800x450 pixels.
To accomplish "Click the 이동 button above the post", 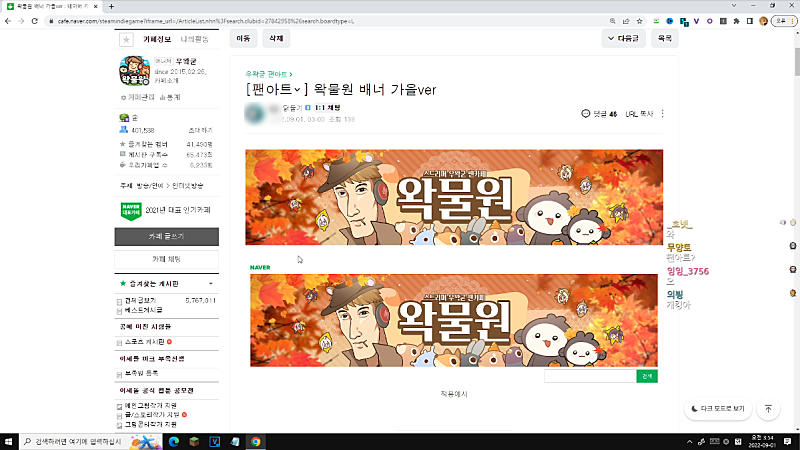I will tap(243, 38).
